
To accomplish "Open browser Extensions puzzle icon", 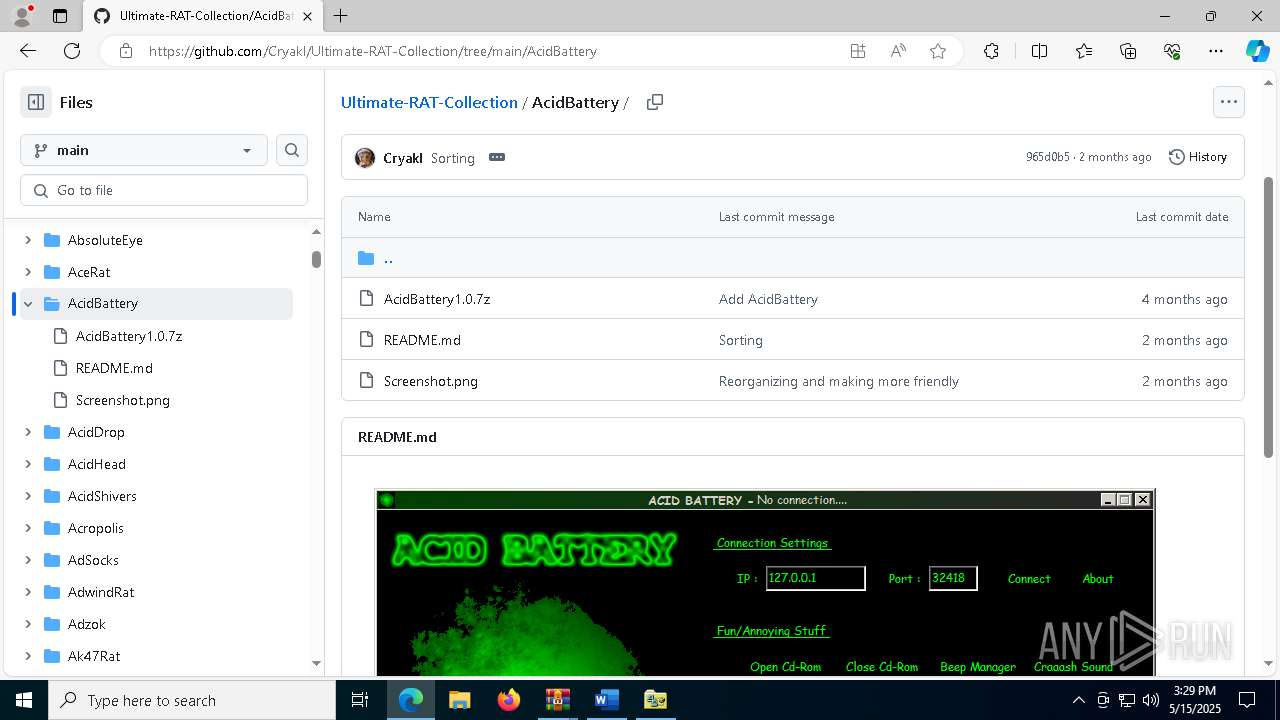I will pyautogui.click(x=991, y=51).
